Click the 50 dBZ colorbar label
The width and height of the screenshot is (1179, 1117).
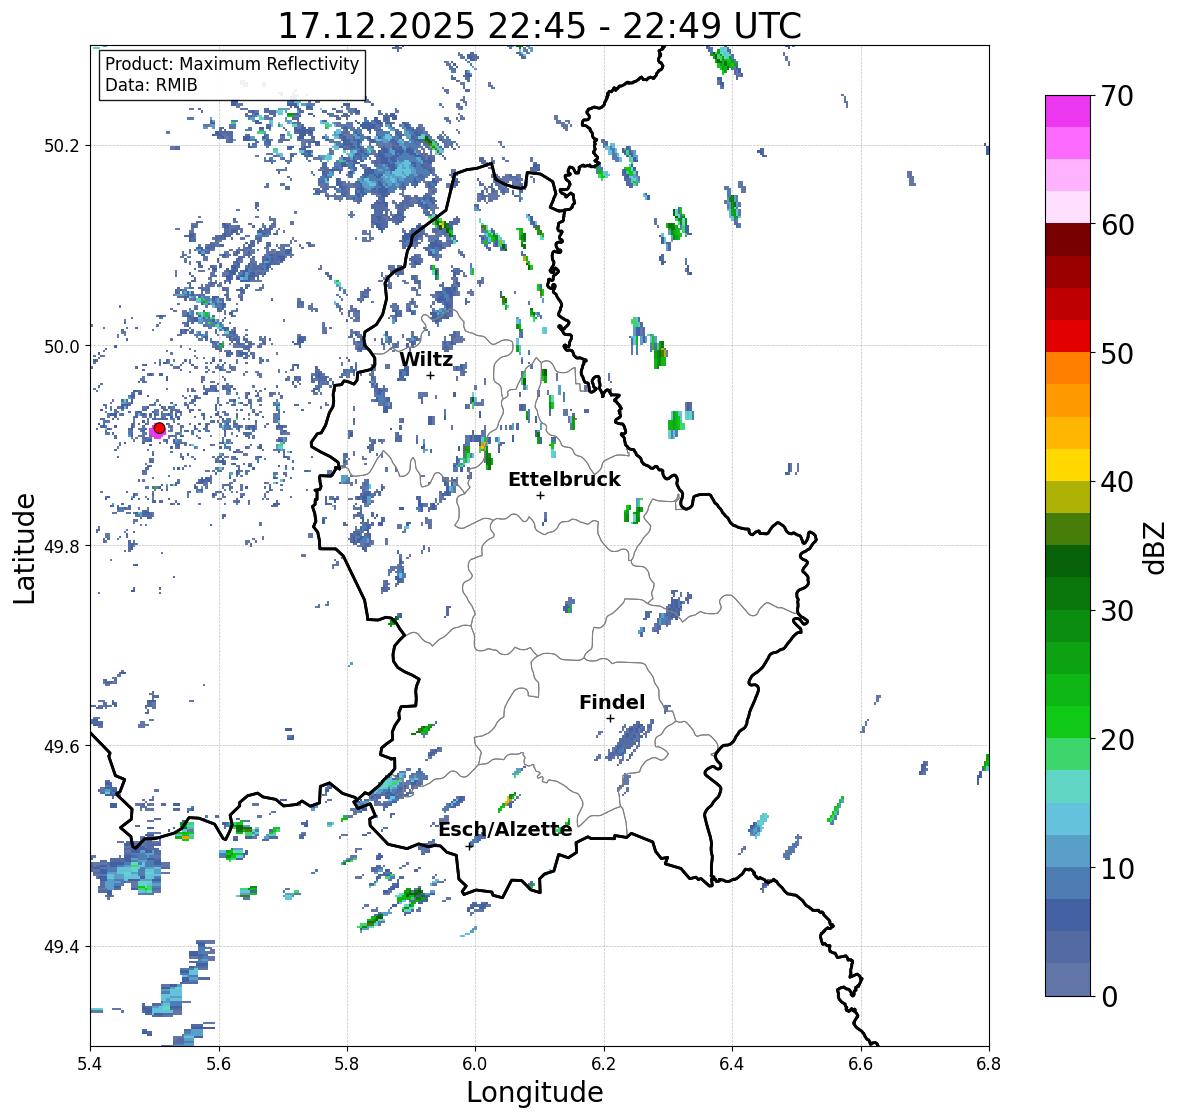pos(1117,353)
